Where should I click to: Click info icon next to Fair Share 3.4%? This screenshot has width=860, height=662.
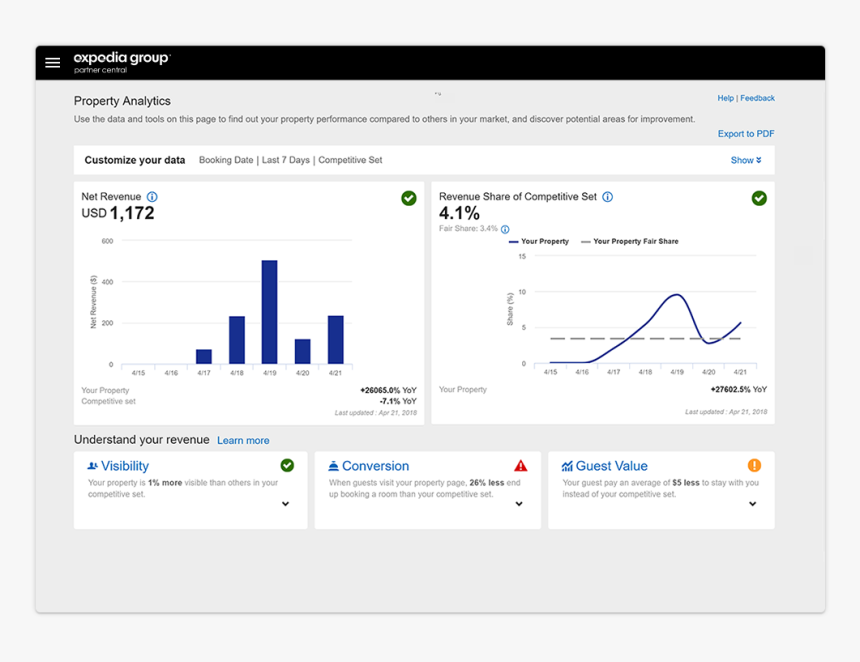click(505, 229)
